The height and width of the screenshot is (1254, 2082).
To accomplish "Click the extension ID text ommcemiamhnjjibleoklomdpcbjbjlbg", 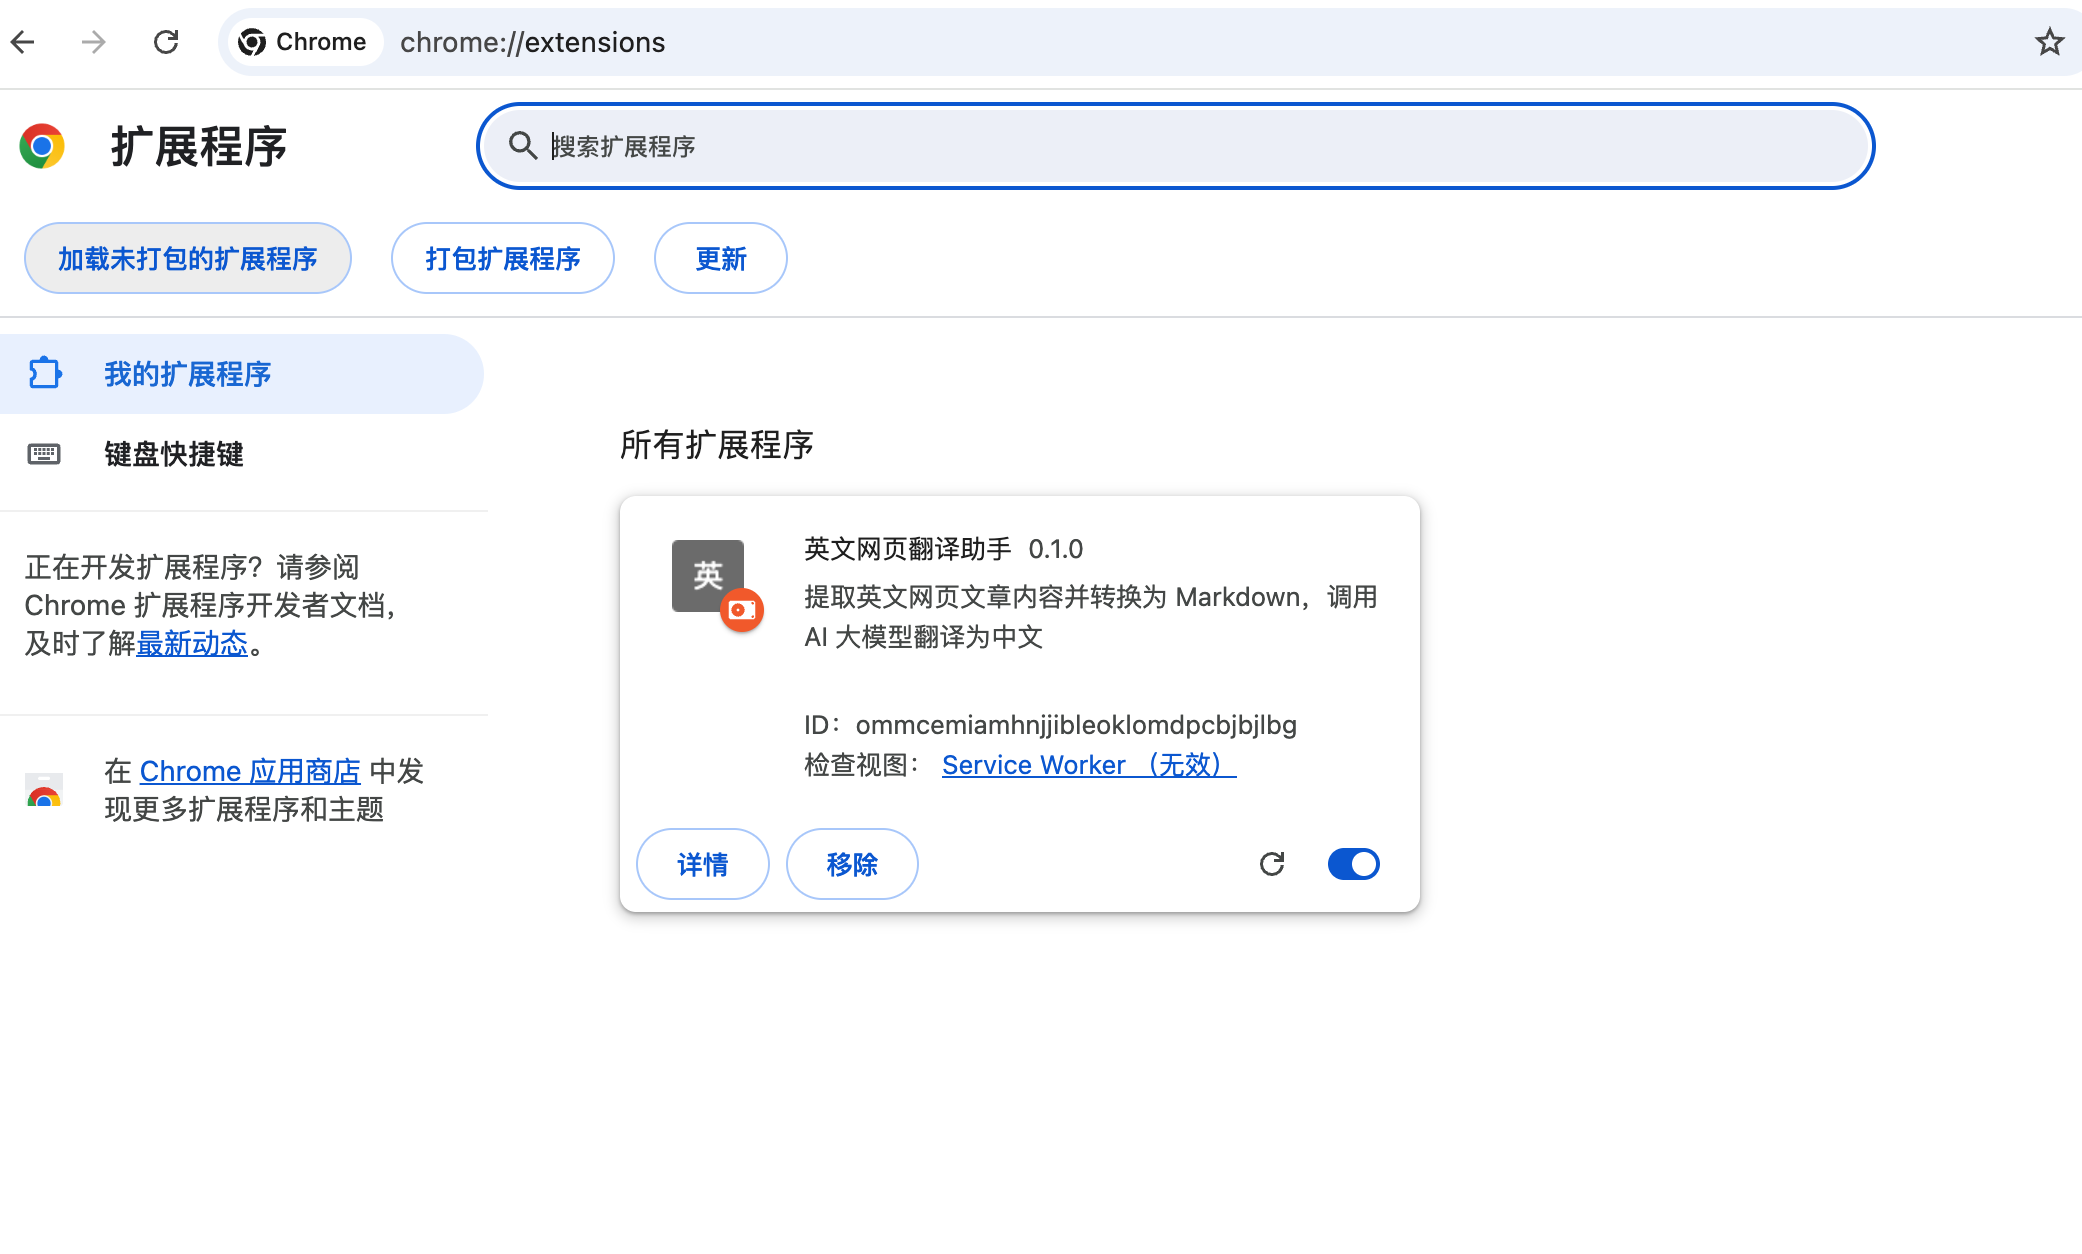I will (x=1076, y=725).
